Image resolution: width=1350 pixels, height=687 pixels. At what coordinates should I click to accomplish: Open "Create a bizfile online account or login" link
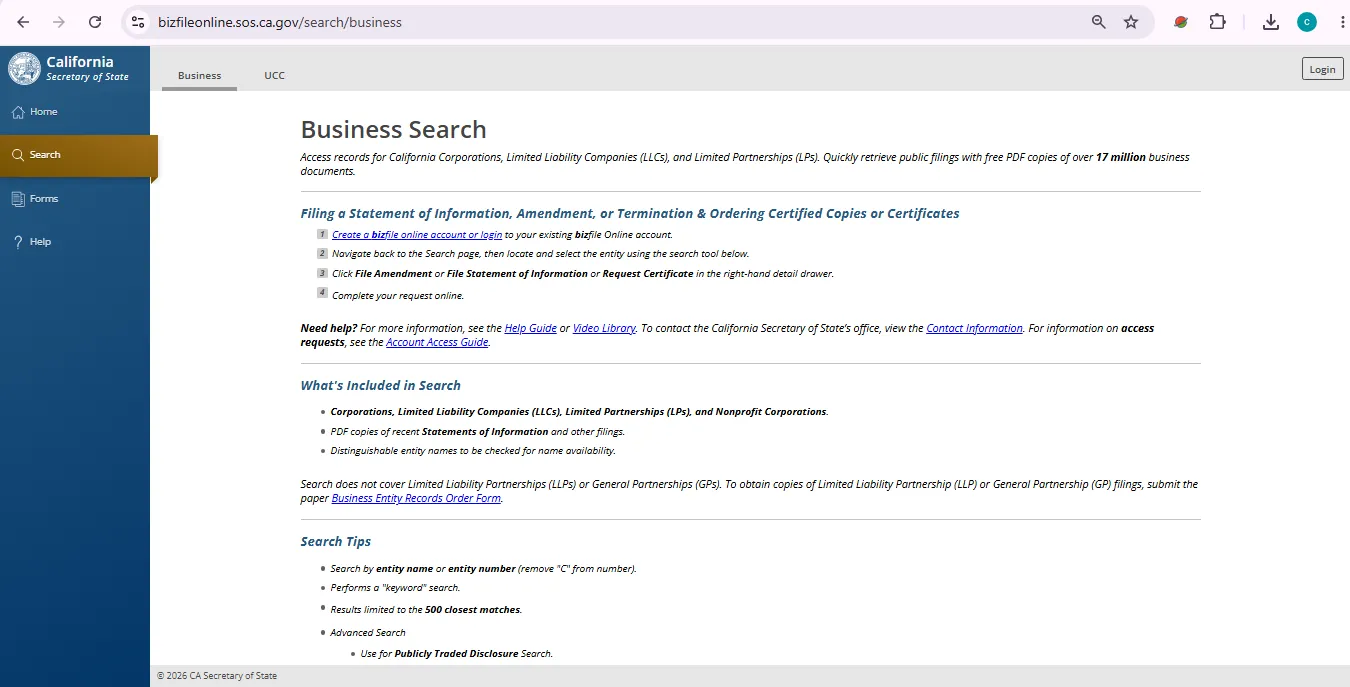[x=417, y=235]
